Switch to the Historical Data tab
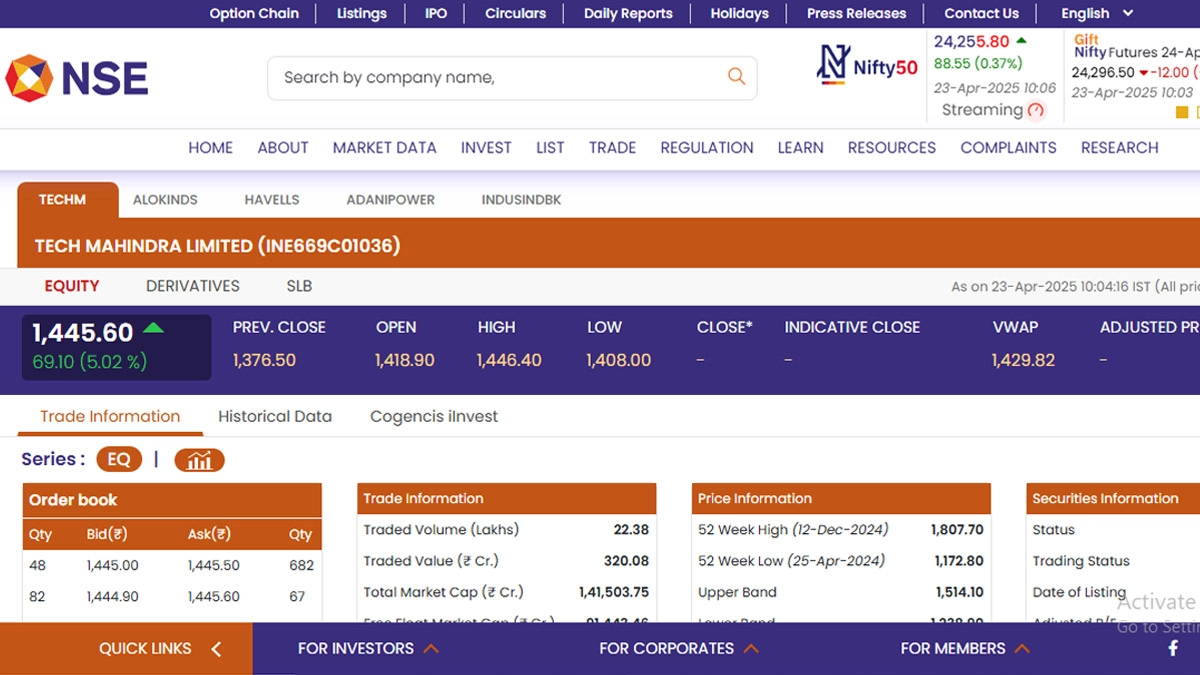1200x675 pixels. (x=275, y=416)
